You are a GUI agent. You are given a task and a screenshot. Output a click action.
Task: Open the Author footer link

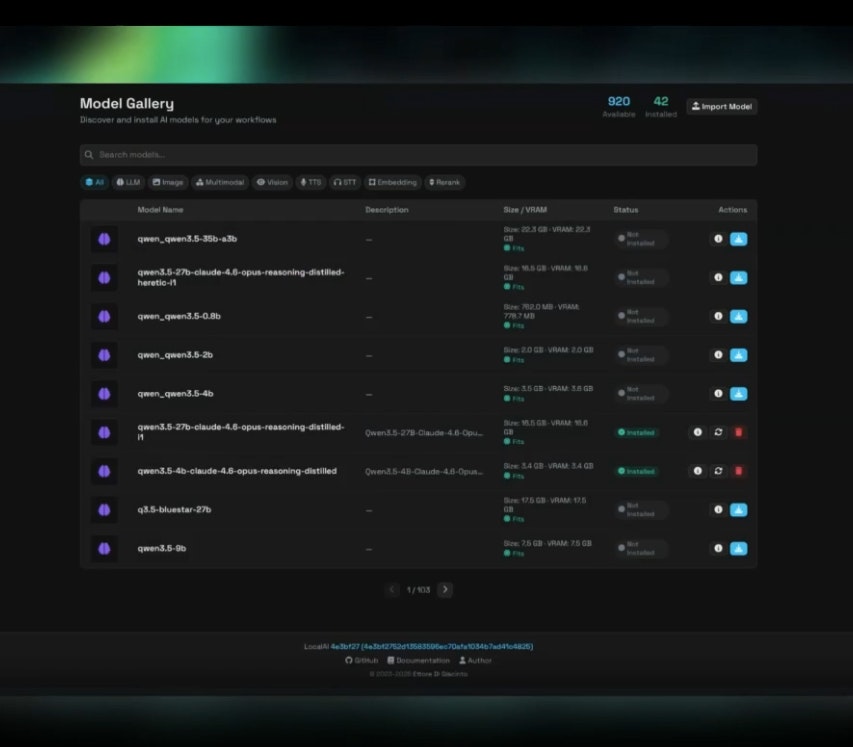475,660
